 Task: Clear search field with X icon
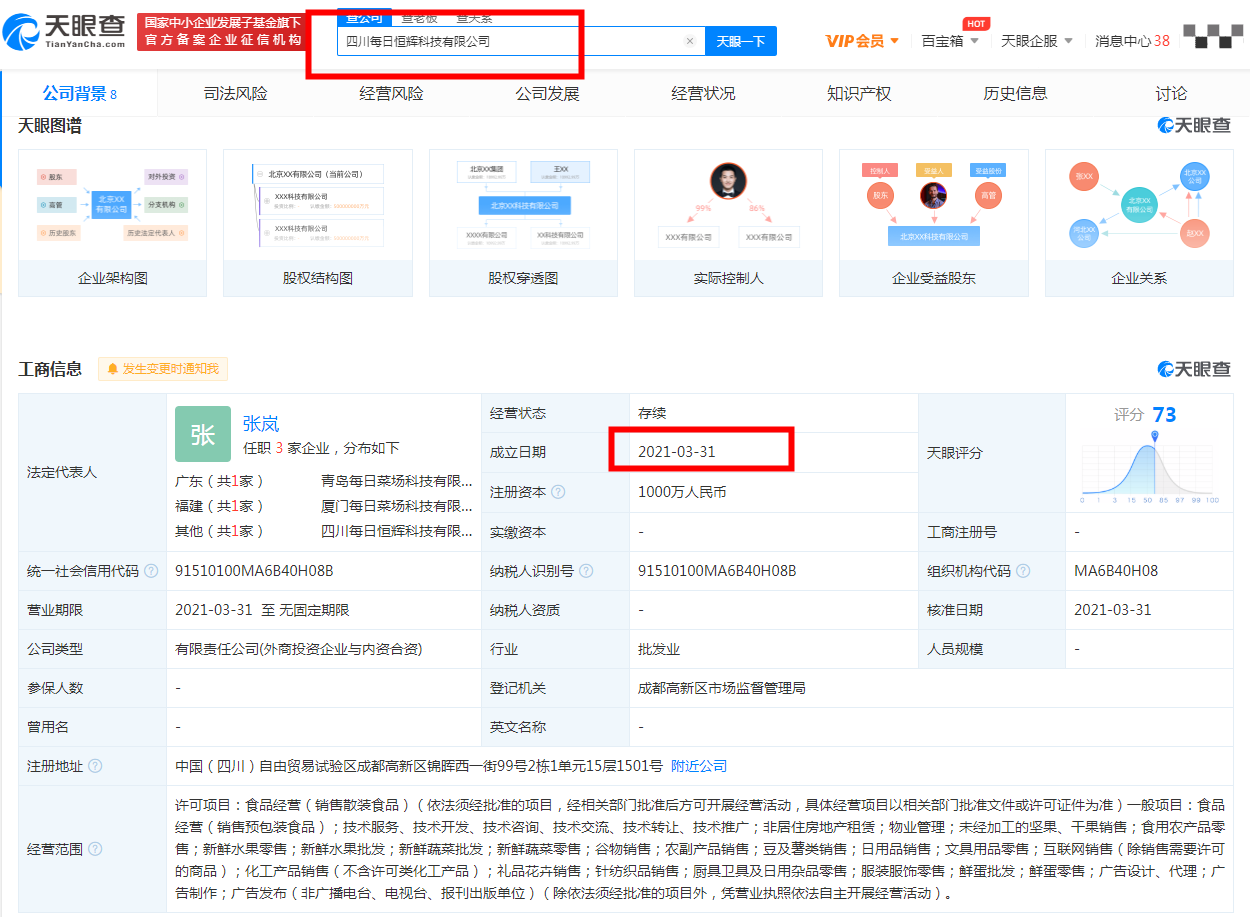click(x=689, y=41)
